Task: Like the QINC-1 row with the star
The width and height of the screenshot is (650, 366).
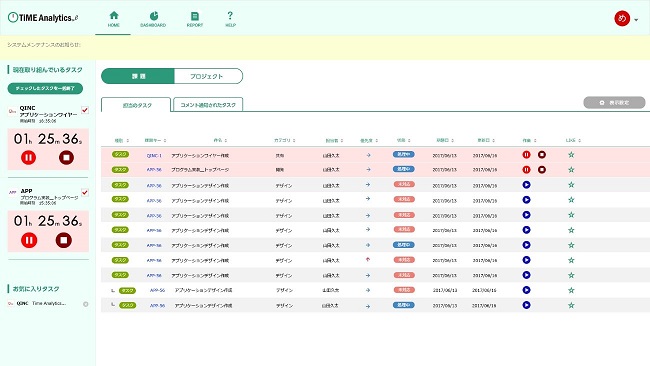Action: (571, 155)
